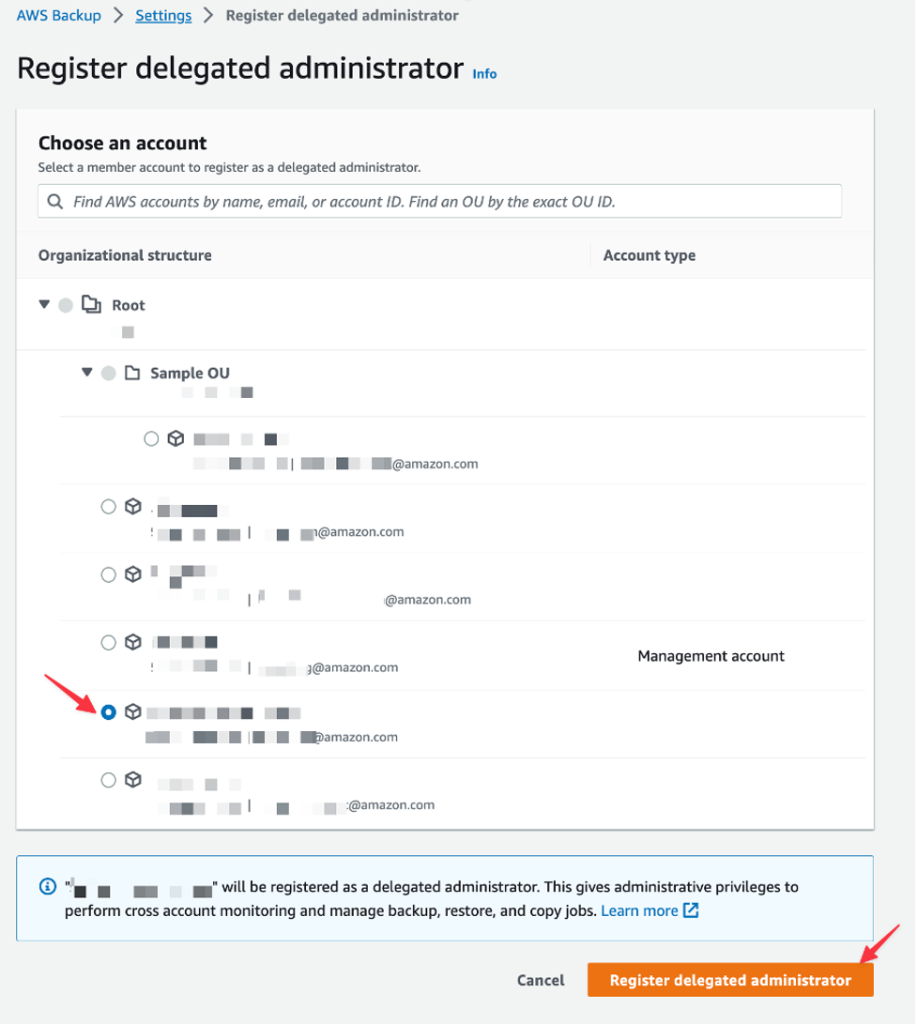Select the last account's radio button
This screenshot has width=917, height=1024.
108,780
